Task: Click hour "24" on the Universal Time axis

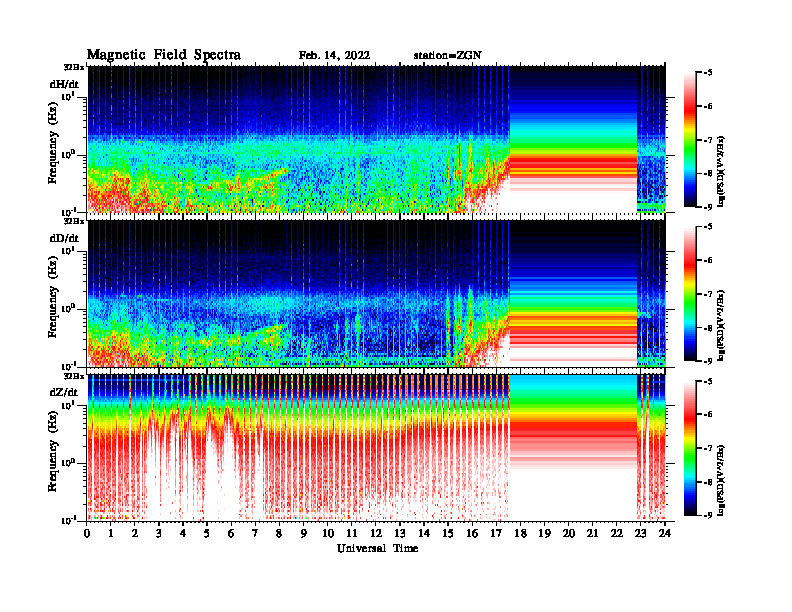Action: 665,533
